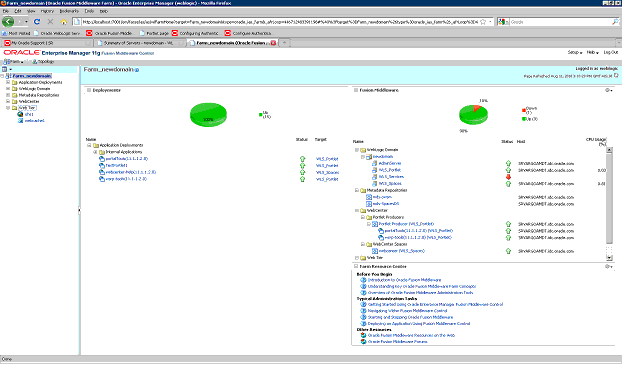This screenshot has height=365, width=625.
Task: Click the Farm_newdomain farm icon in the tree
Action: coord(8,76)
